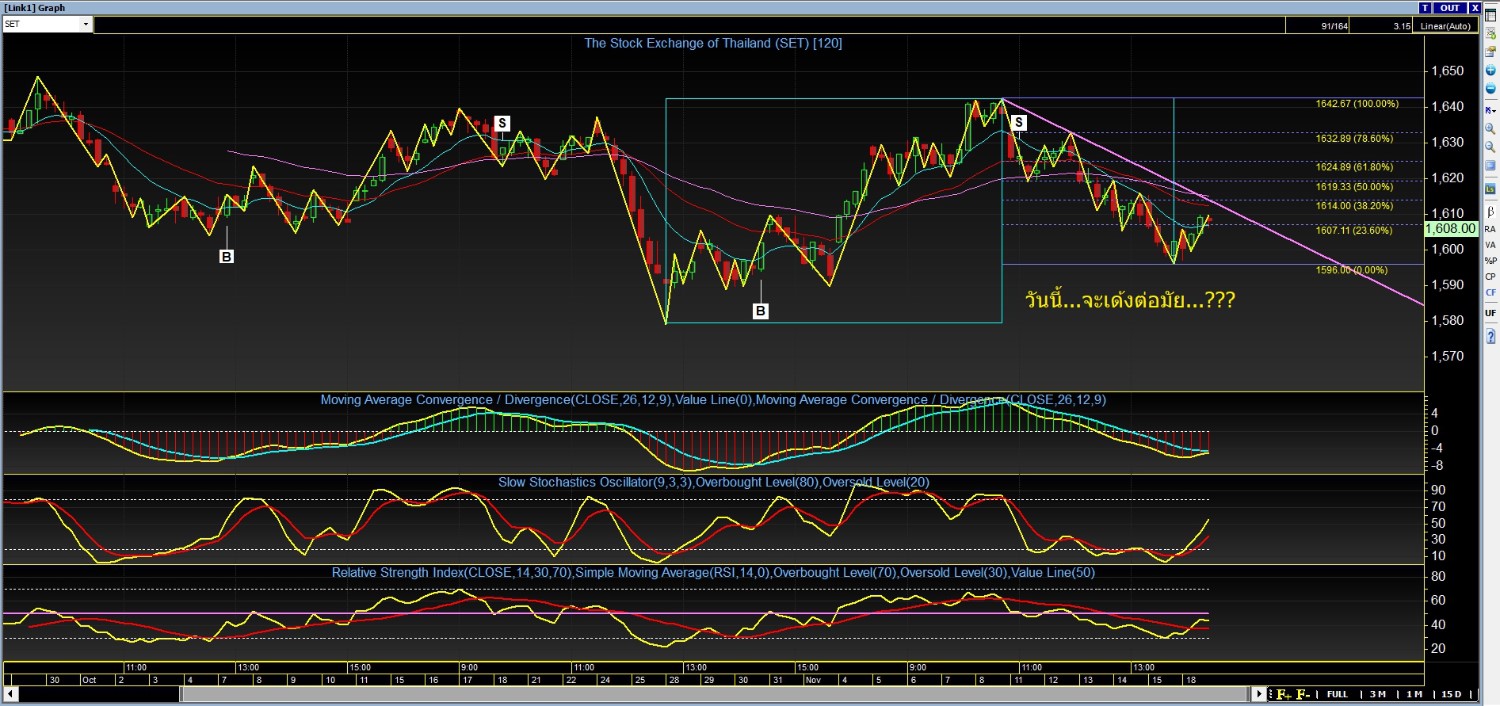
Task: Click the B buy marker near Oct 30
Action: [761, 311]
